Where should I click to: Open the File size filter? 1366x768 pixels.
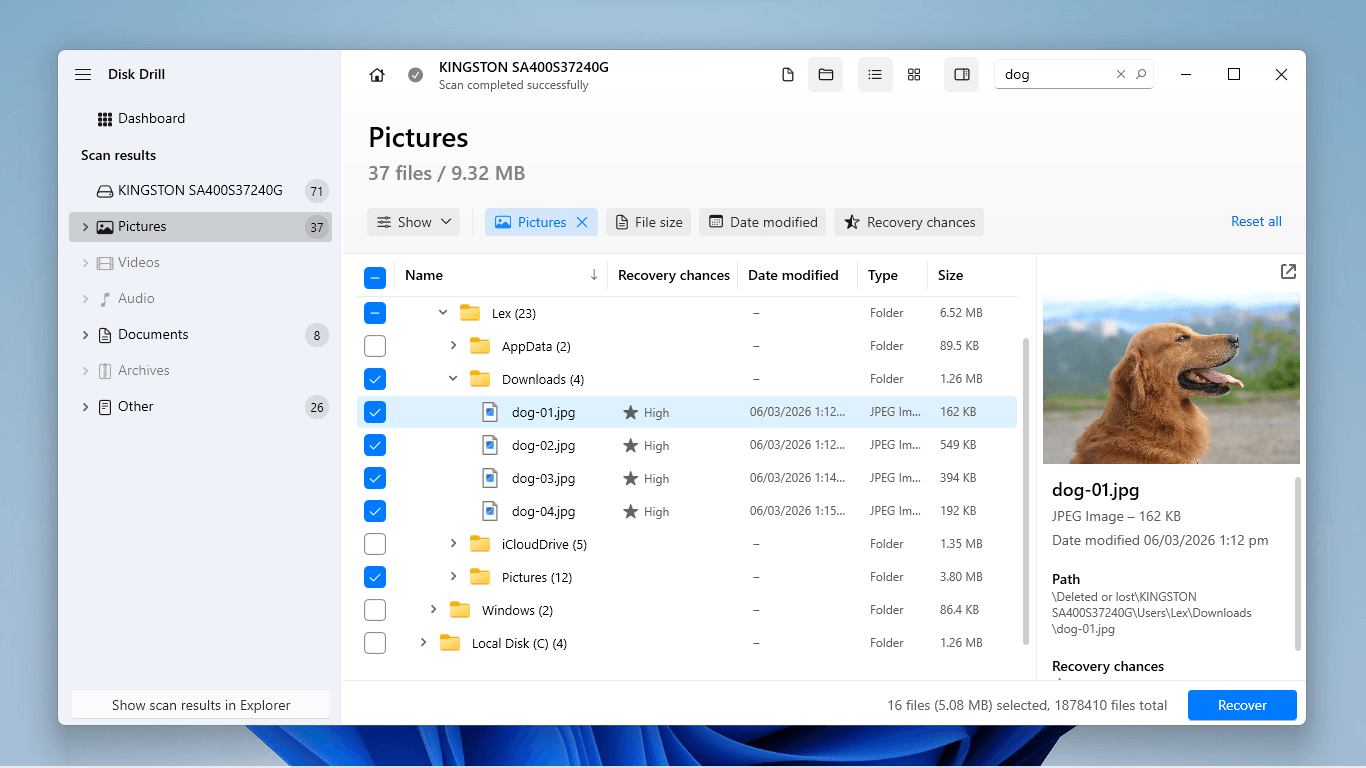pos(648,222)
